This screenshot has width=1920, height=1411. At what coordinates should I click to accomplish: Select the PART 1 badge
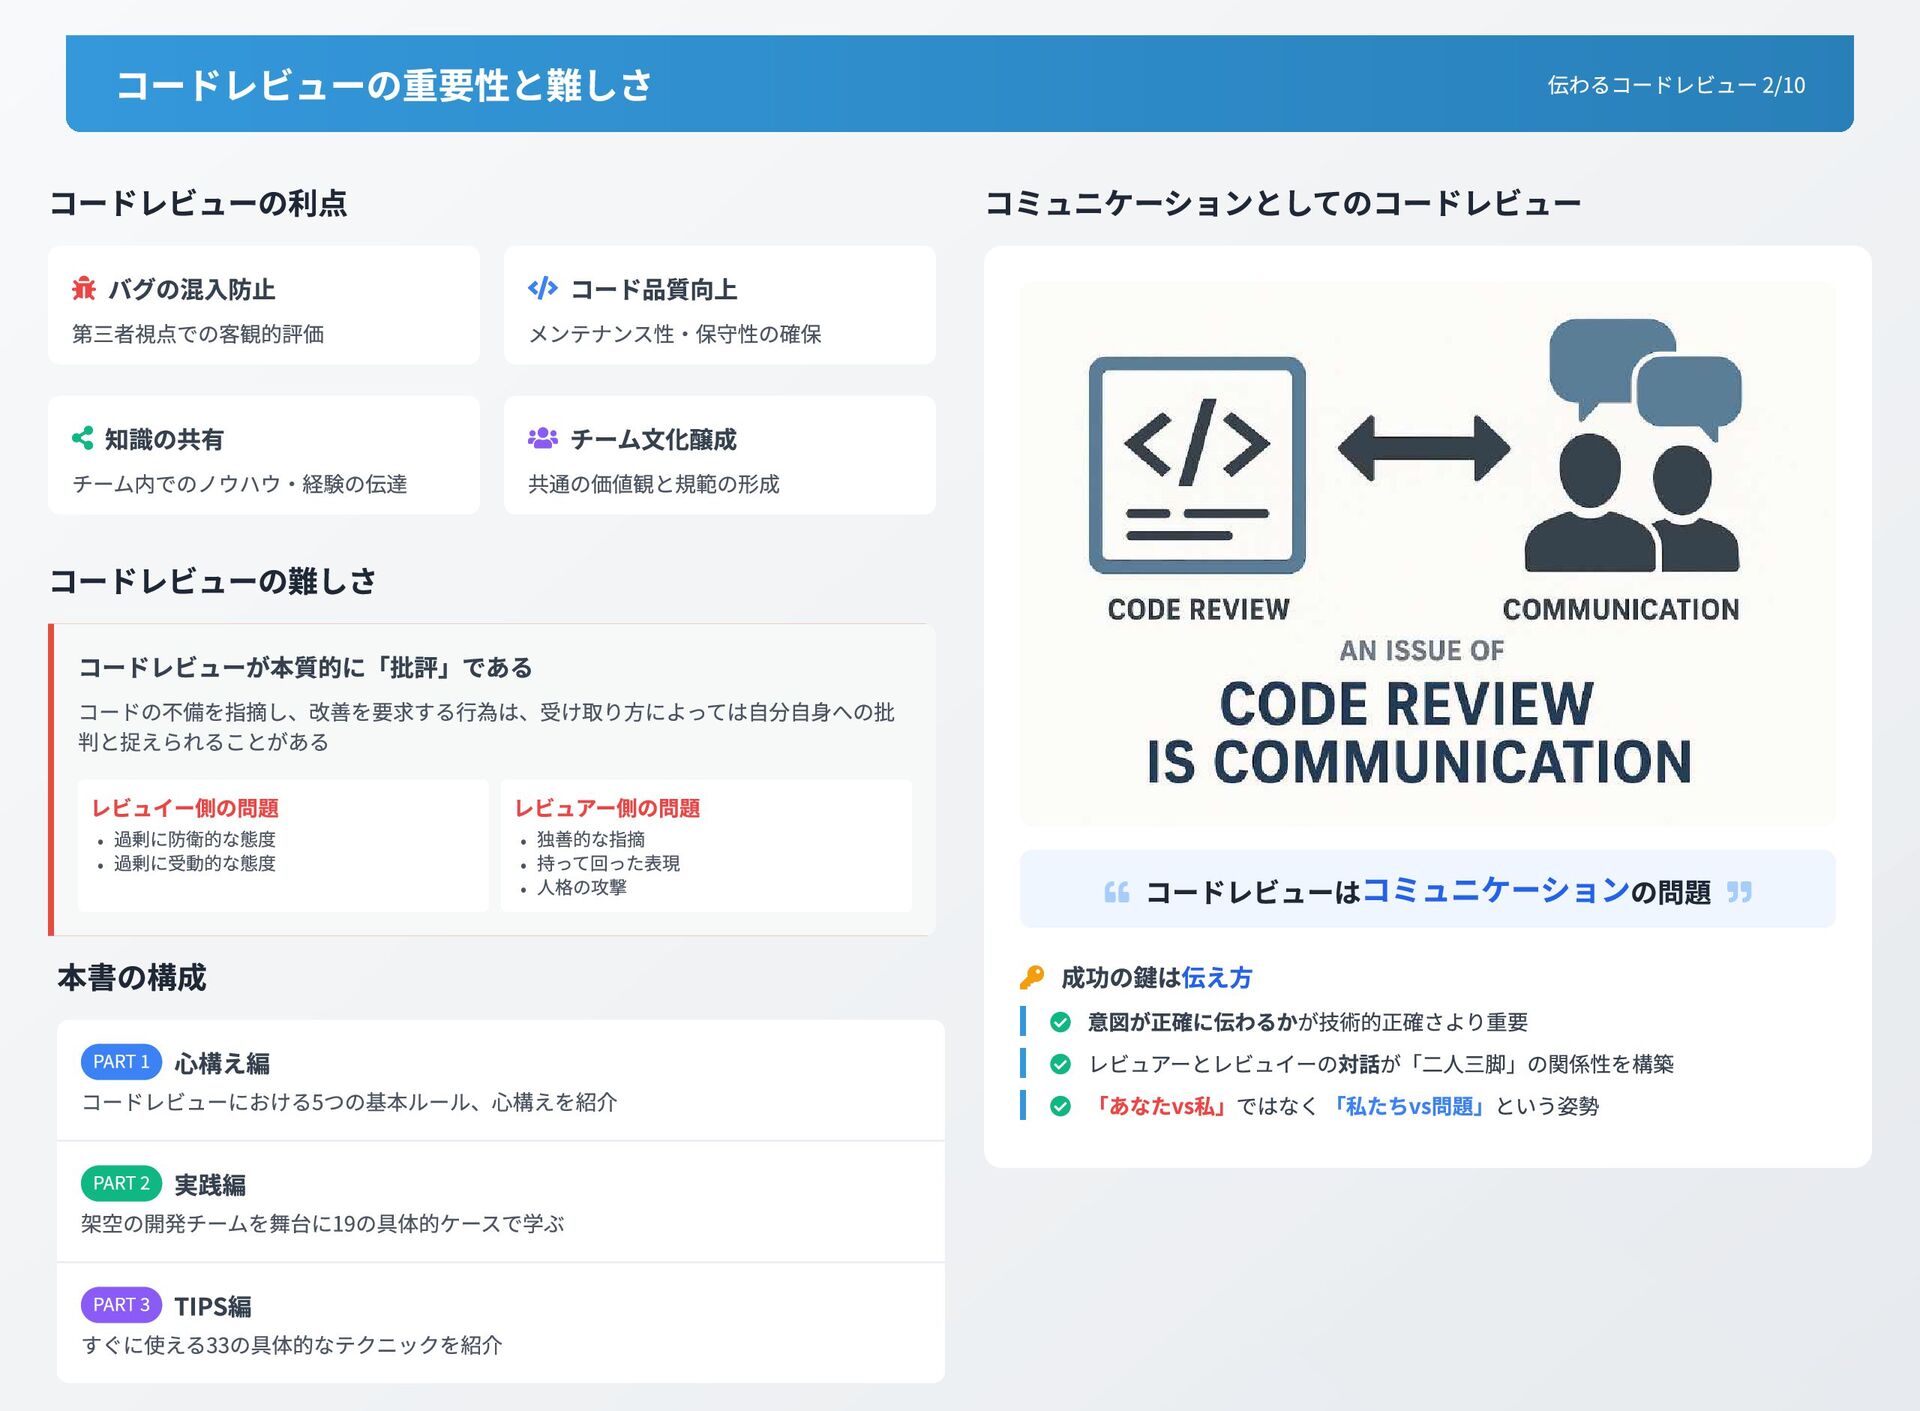coord(121,1062)
